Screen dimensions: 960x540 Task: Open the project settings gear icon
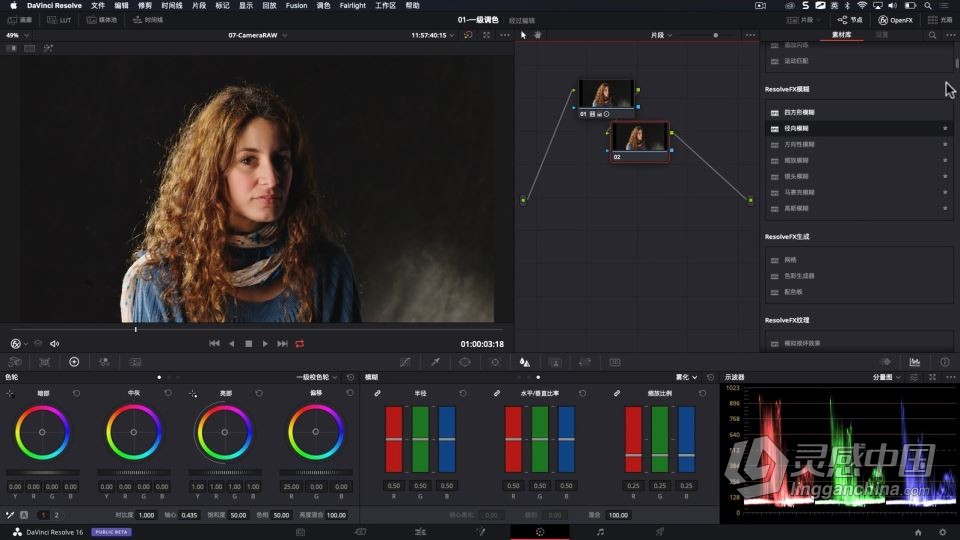[x=943, y=532]
